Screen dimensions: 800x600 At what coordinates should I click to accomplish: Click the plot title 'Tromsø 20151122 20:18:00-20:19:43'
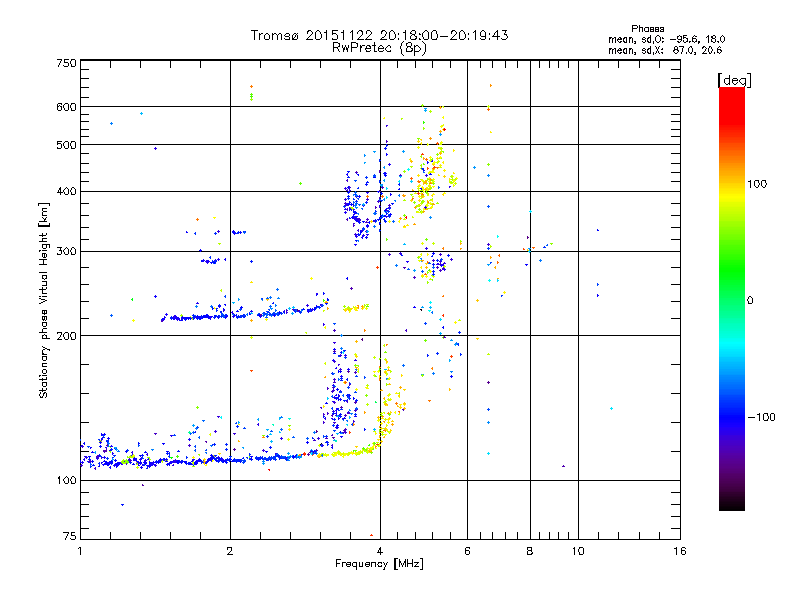[379, 35]
